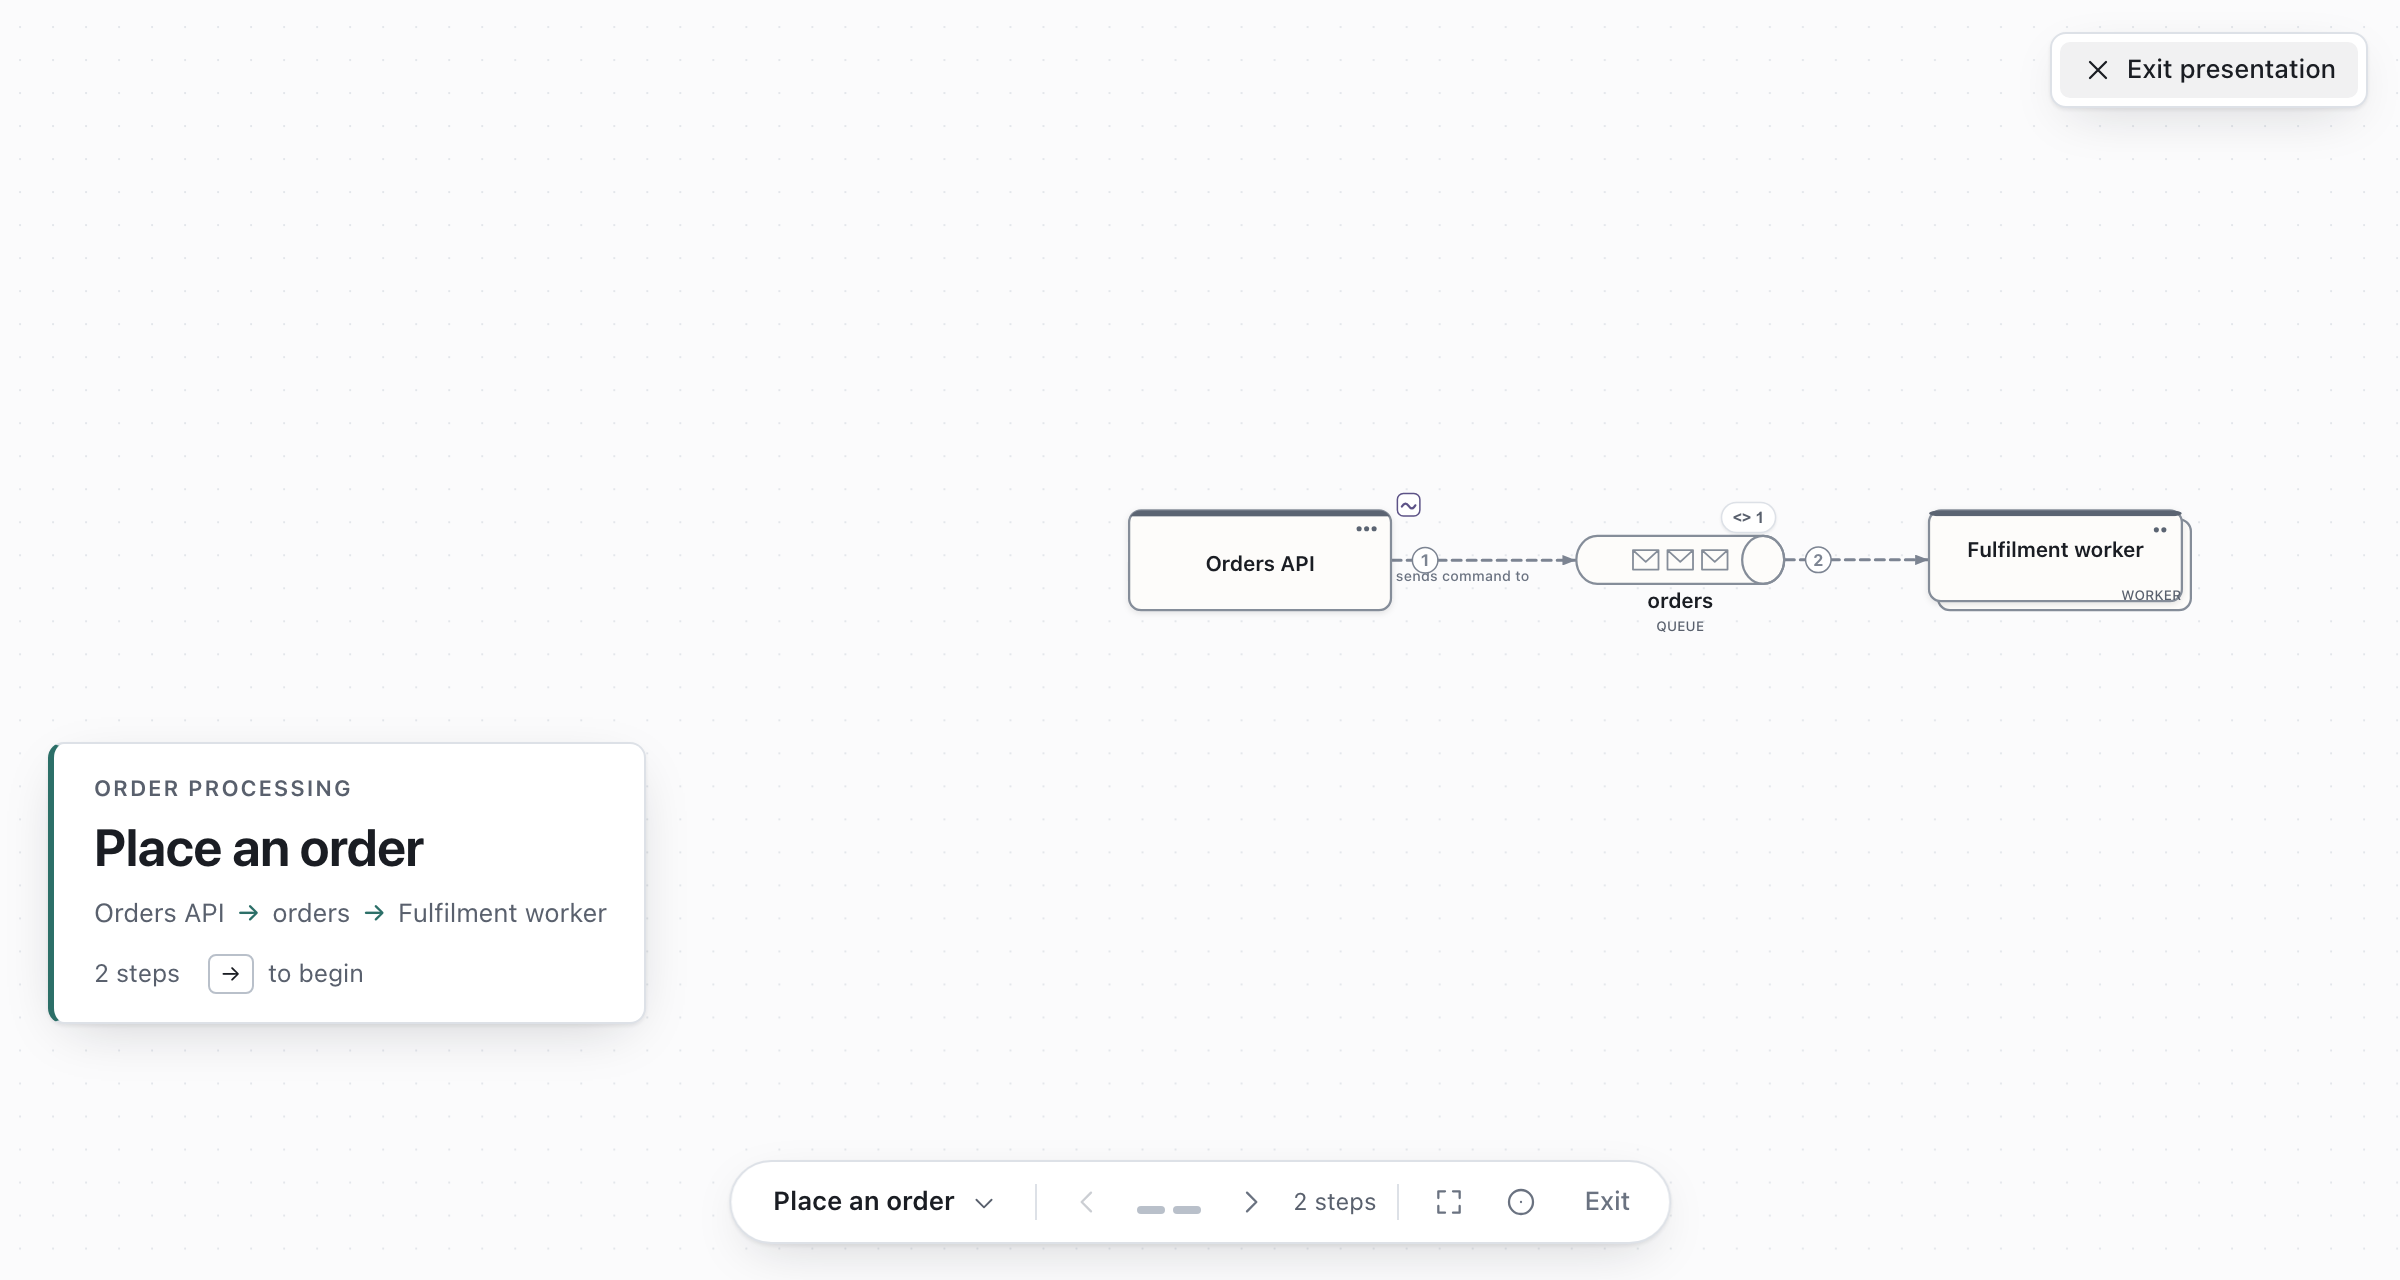Click the arrow key button to begin

point(231,974)
